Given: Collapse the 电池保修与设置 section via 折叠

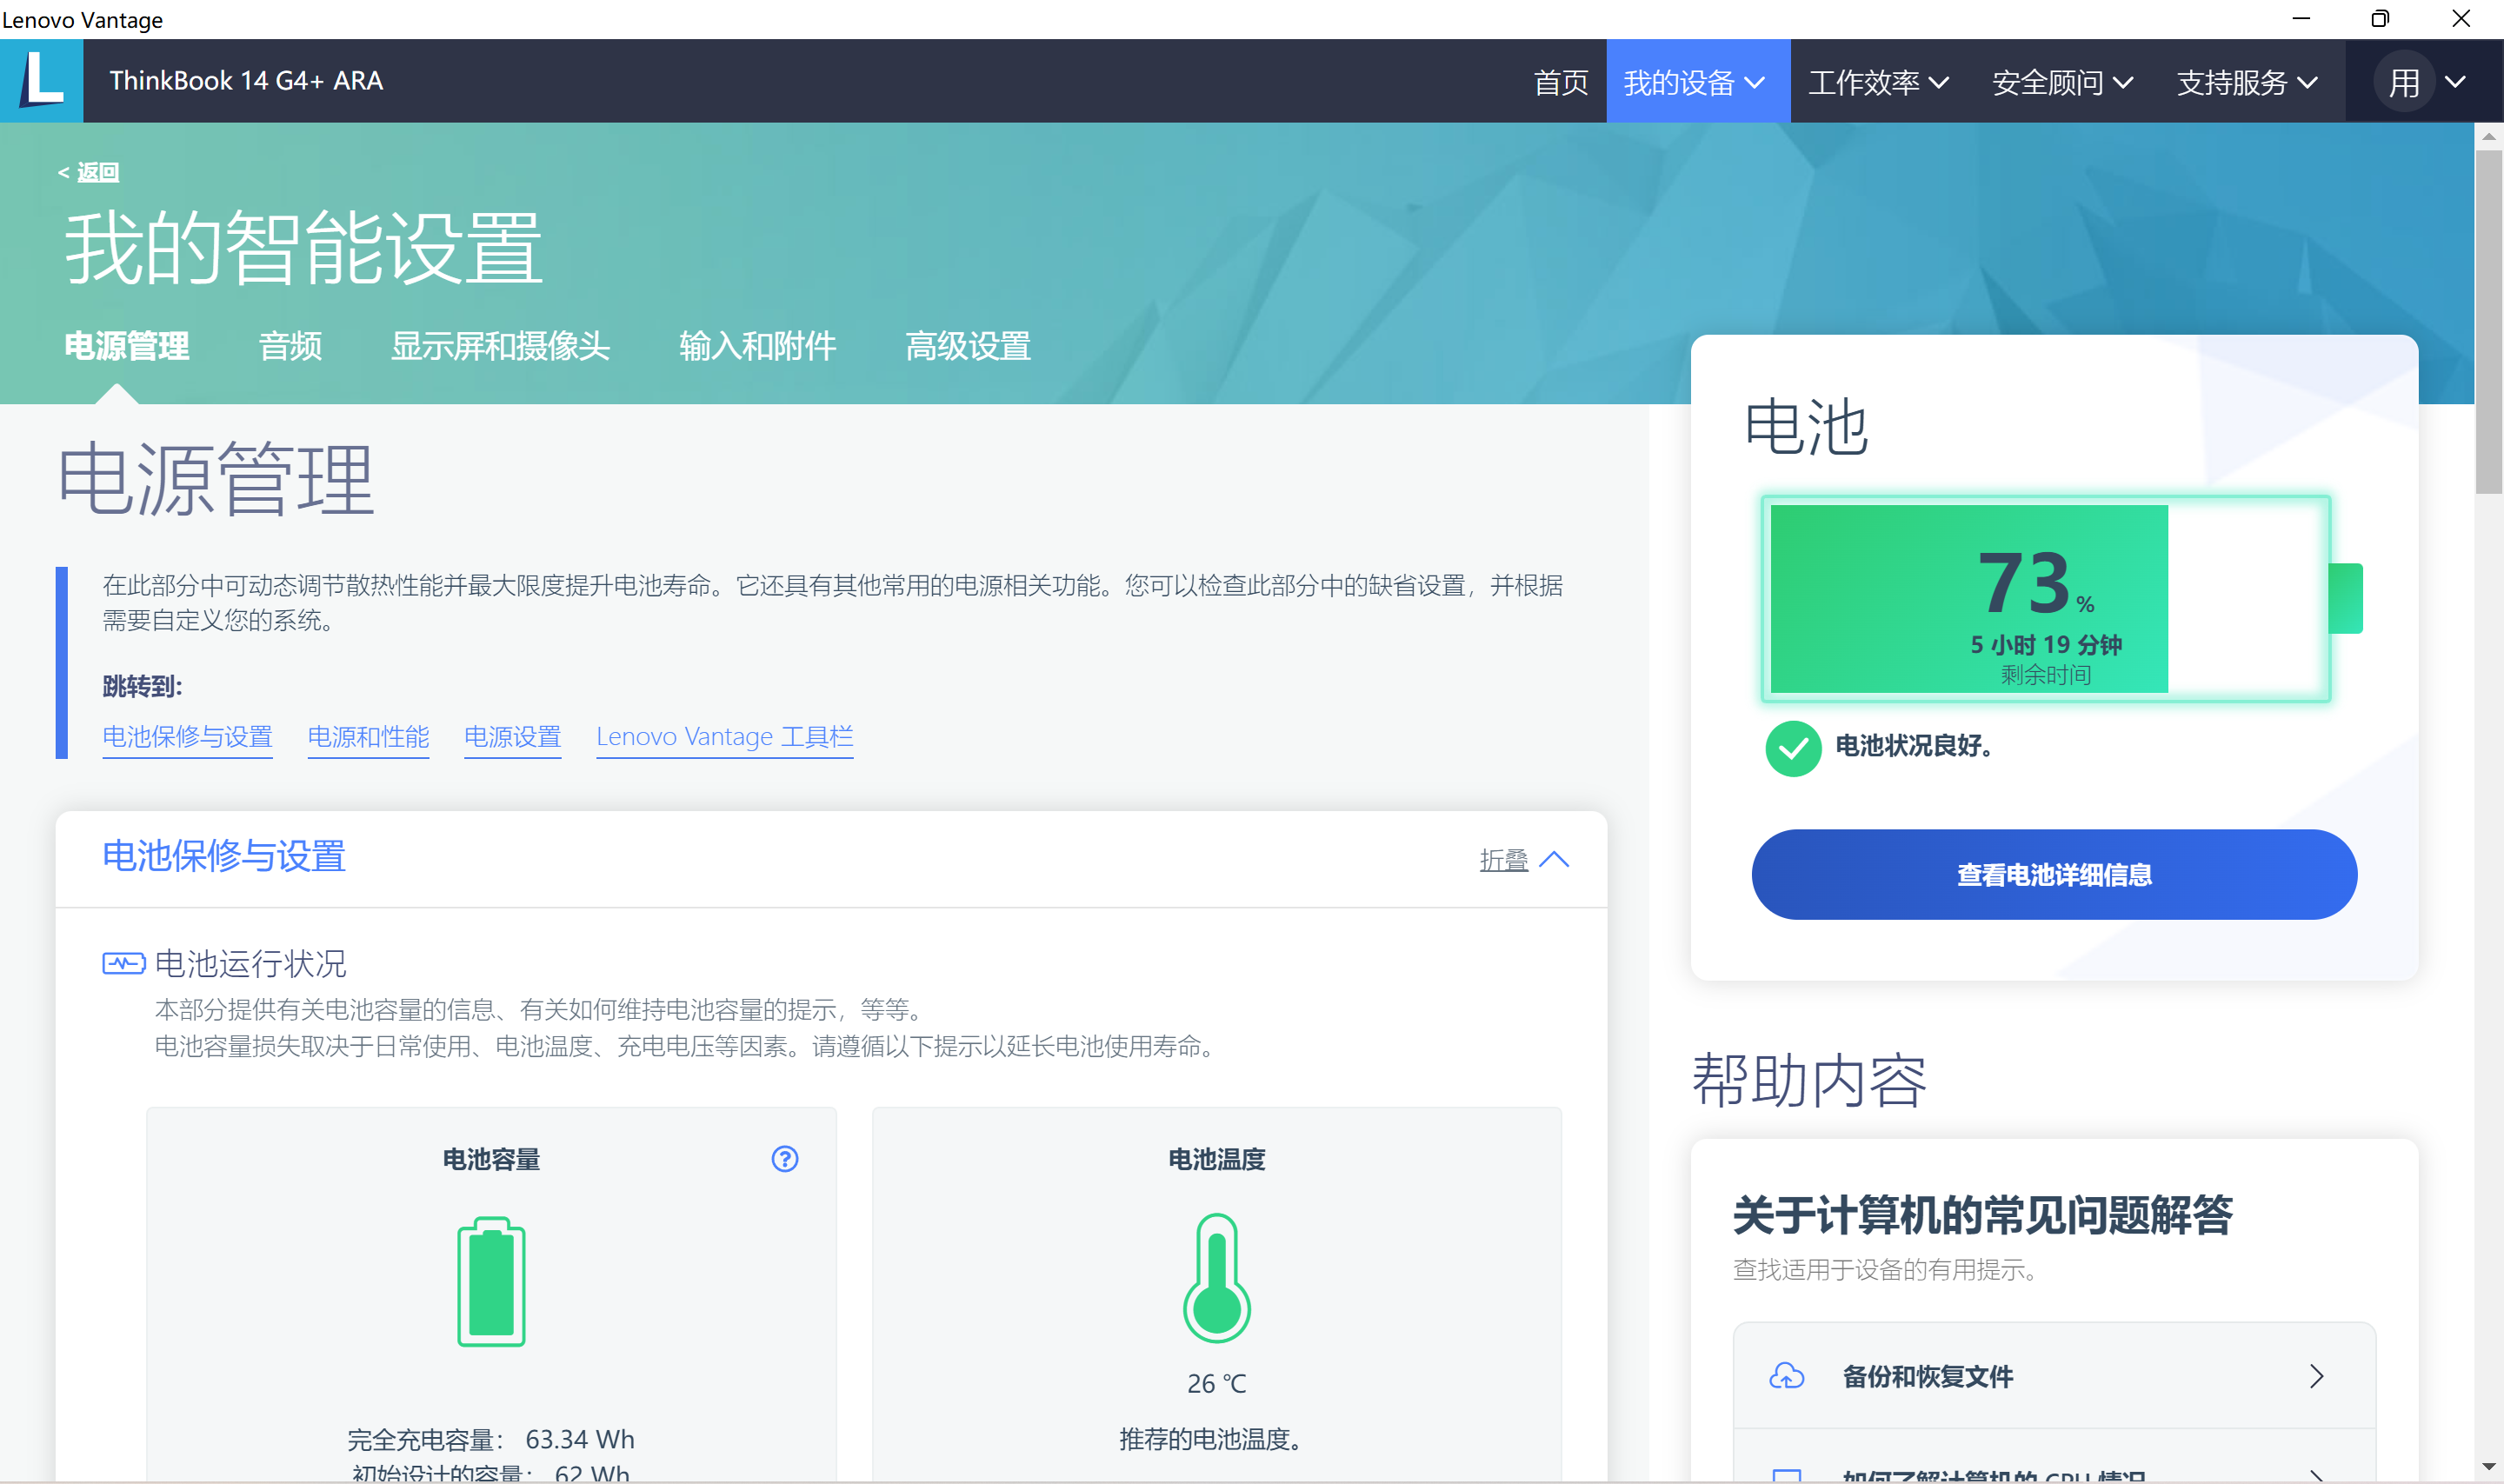Looking at the screenshot, I should pos(1525,860).
